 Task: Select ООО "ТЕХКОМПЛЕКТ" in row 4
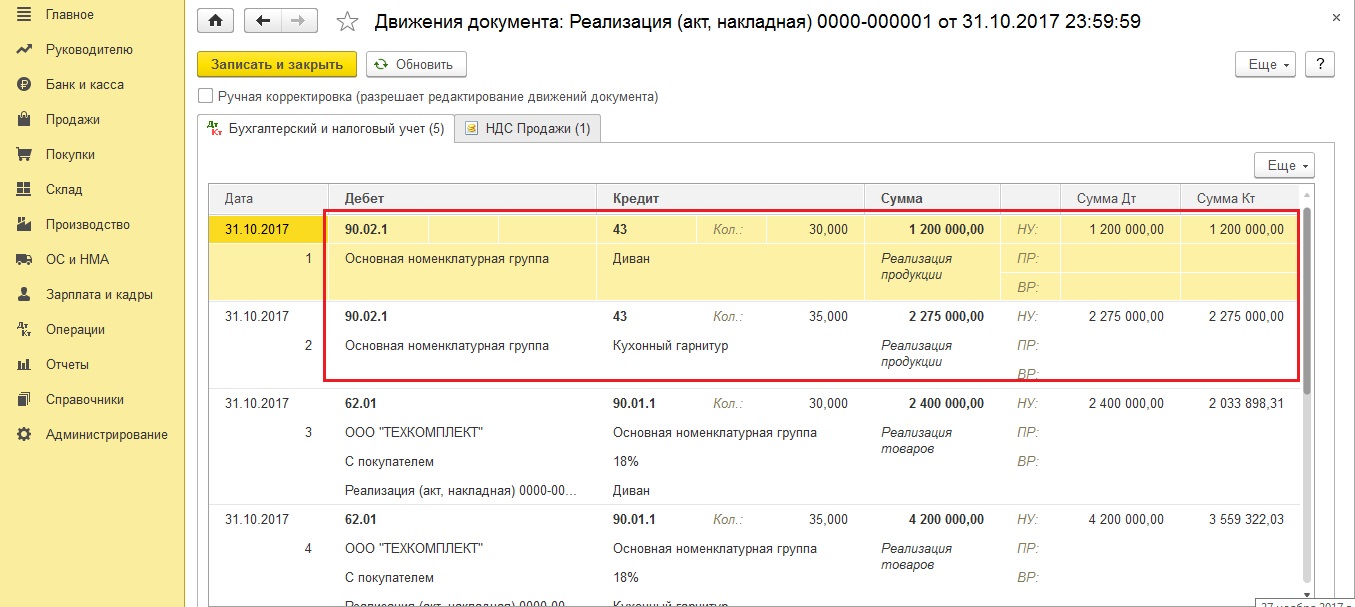pyautogui.click(x=414, y=549)
